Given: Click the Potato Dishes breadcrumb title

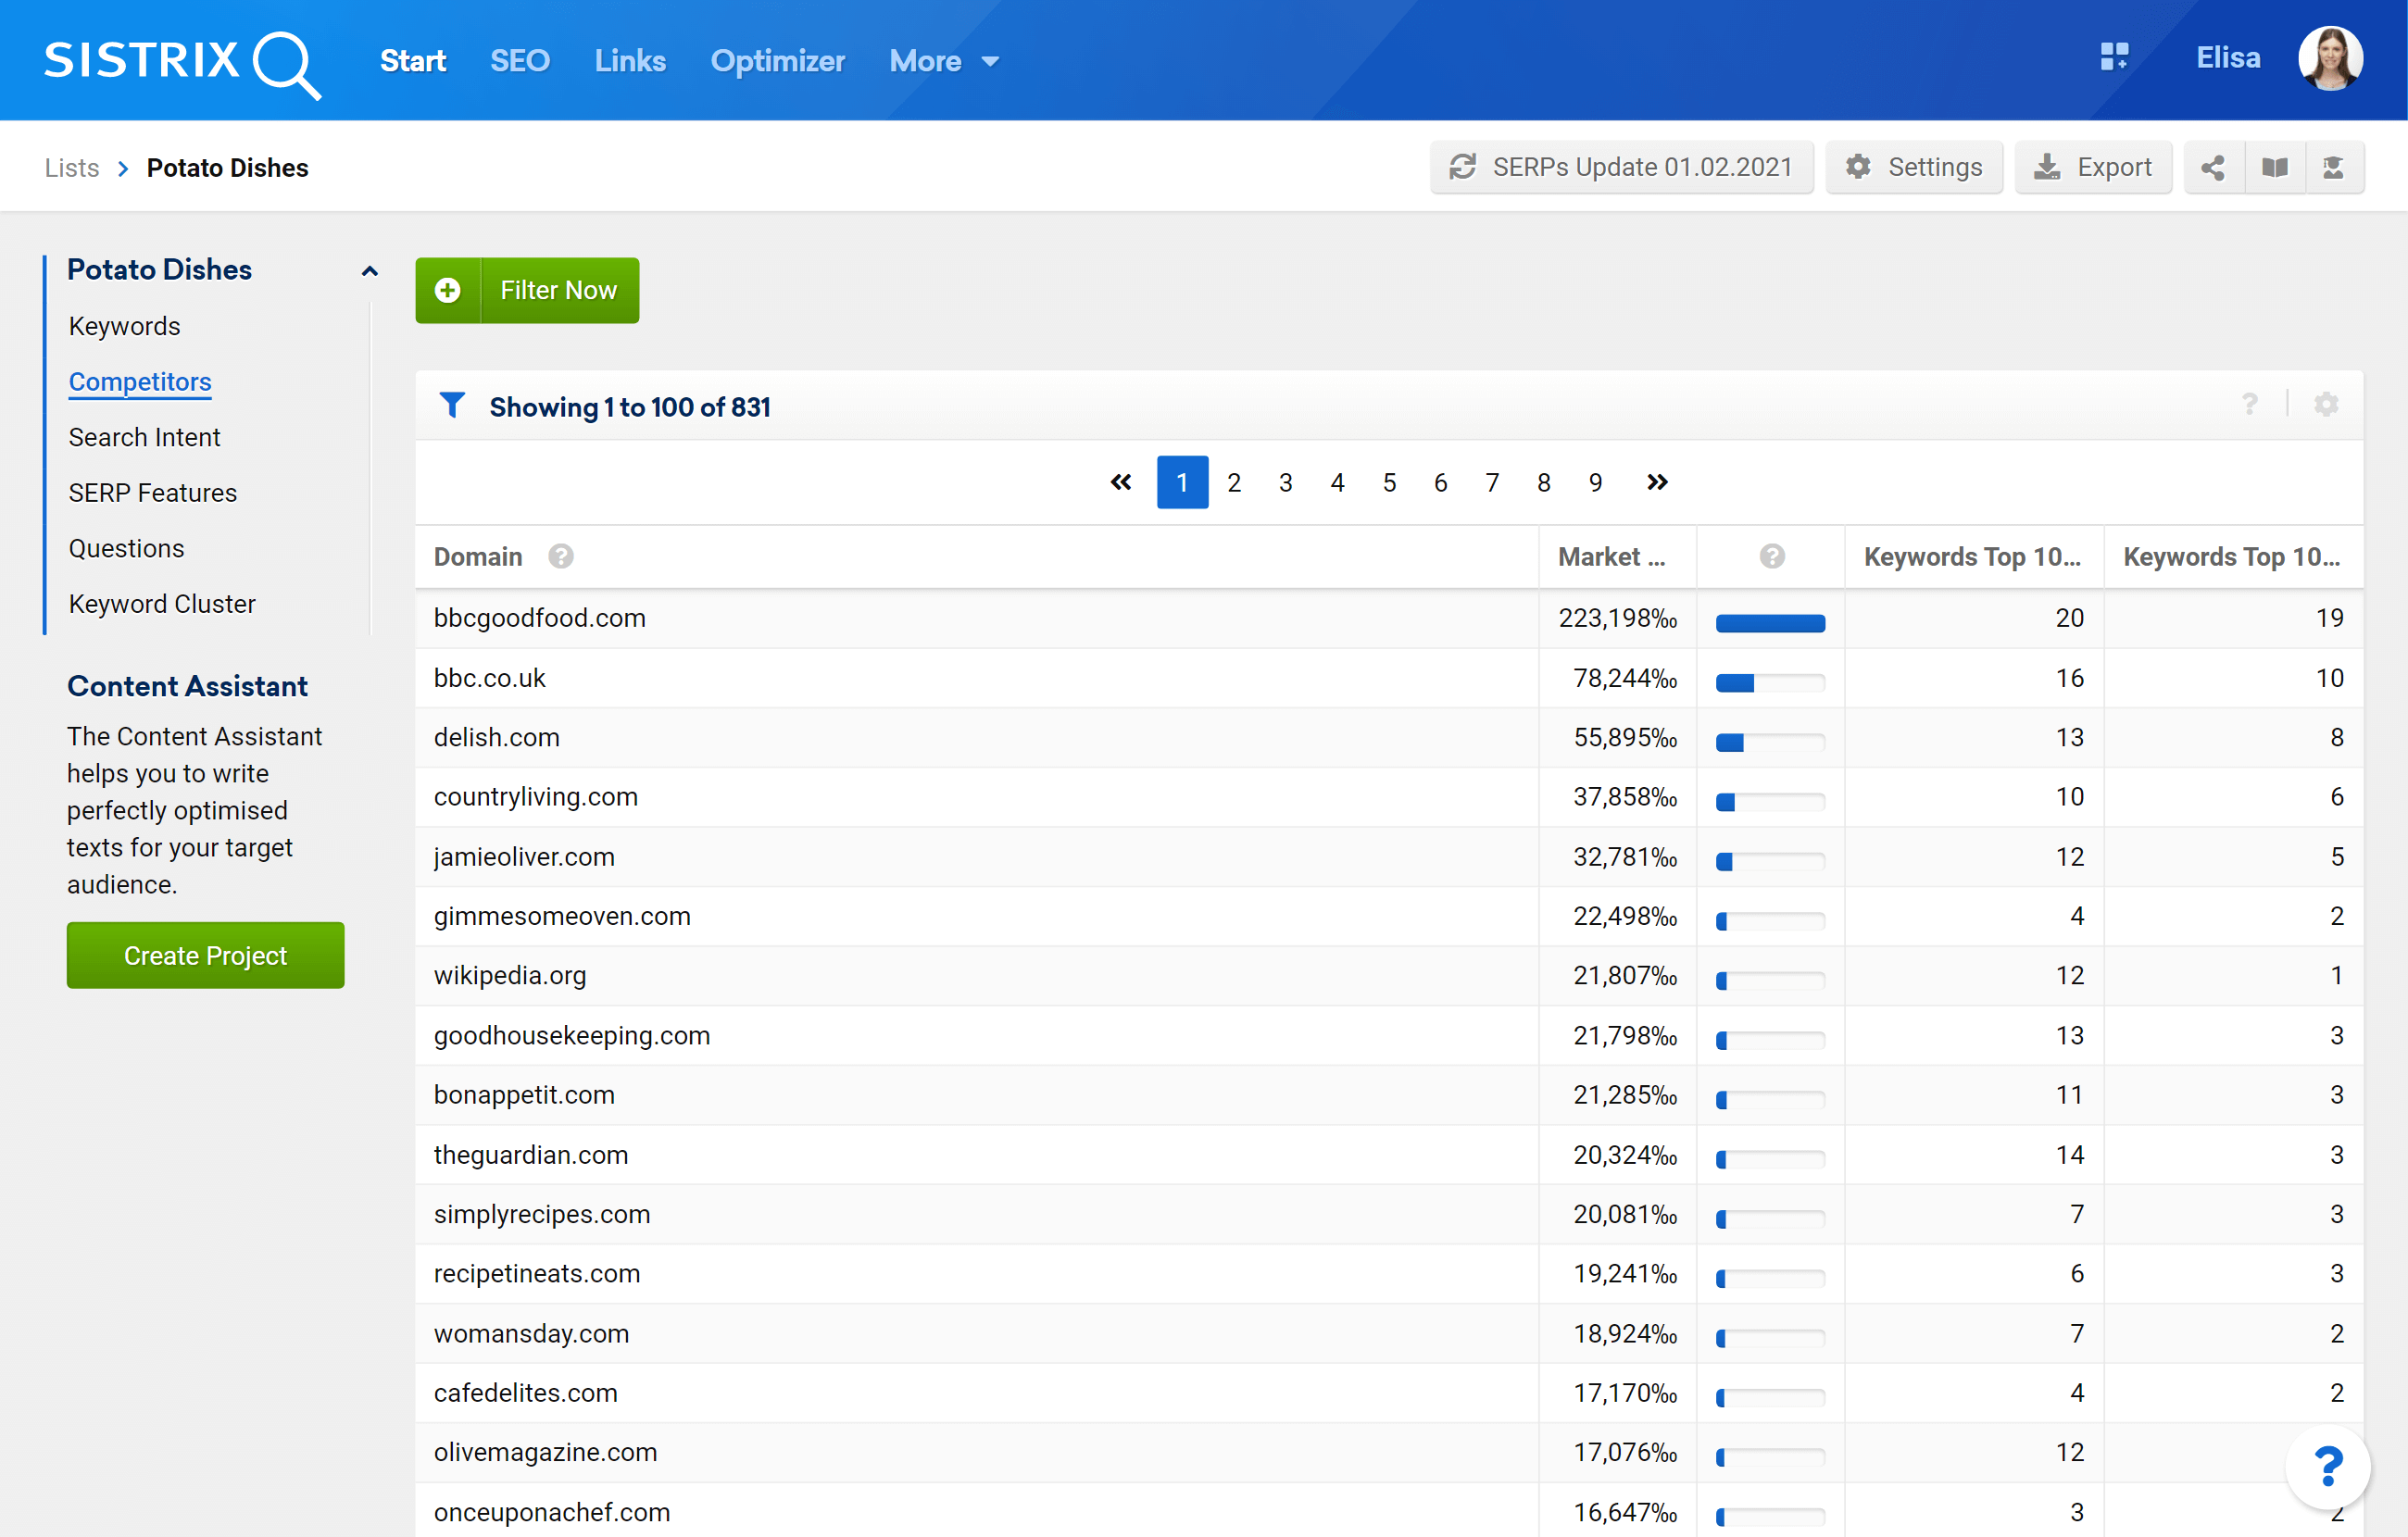Looking at the screenshot, I should pyautogui.click(x=228, y=168).
